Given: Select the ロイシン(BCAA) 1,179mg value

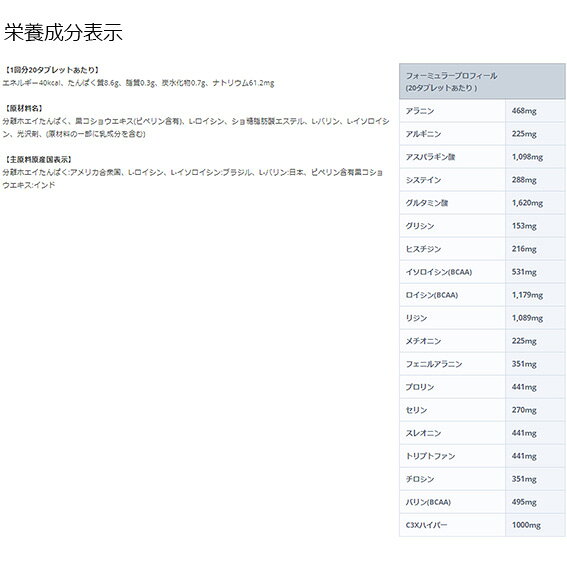Looking at the screenshot, I should [x=527, y=295].
